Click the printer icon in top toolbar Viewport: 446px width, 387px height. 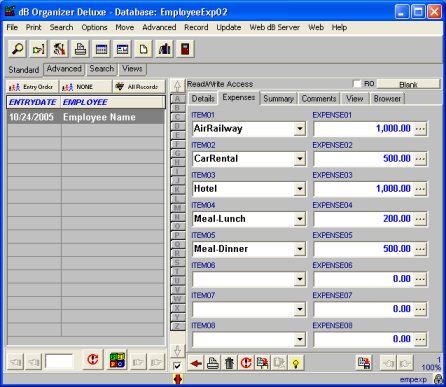click(80, 49)
